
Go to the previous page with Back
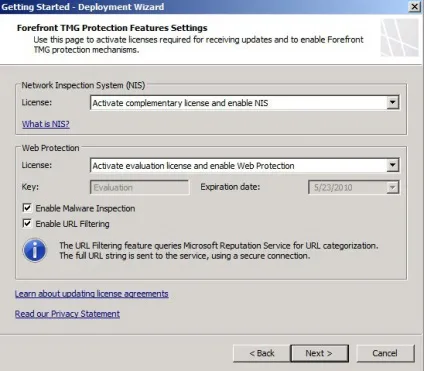point(262,353)
